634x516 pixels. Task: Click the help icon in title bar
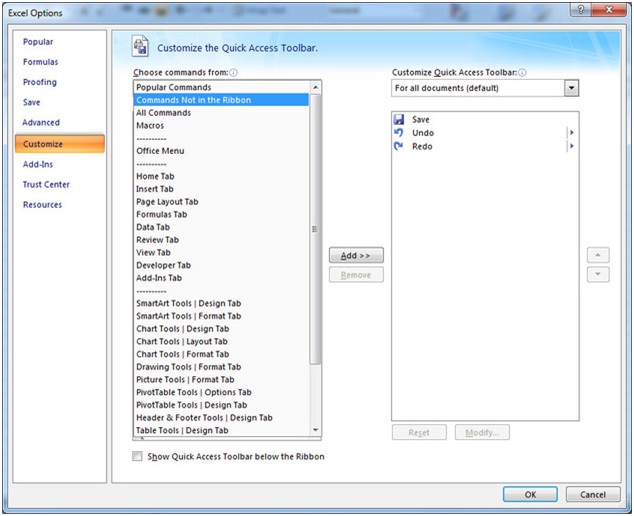(x=580, y=11)
